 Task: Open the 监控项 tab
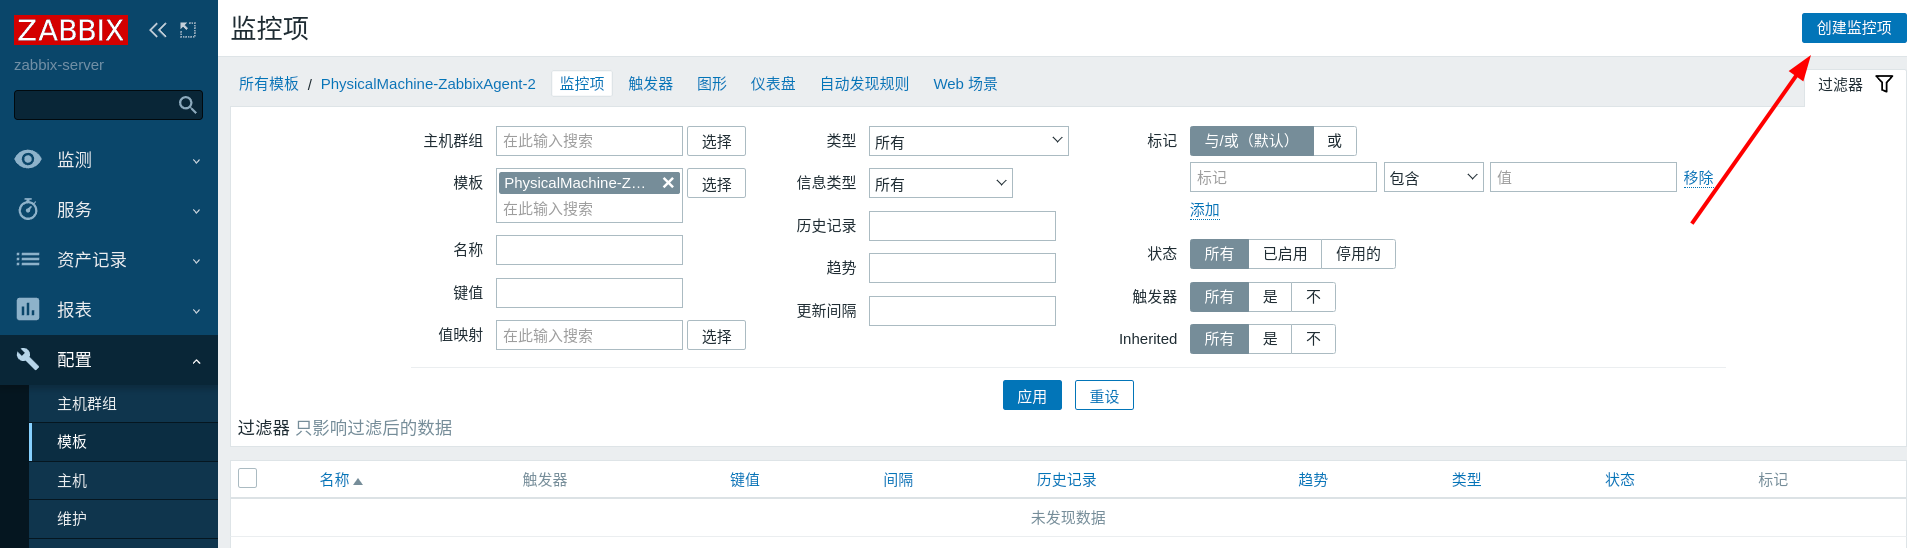(582, 84)
